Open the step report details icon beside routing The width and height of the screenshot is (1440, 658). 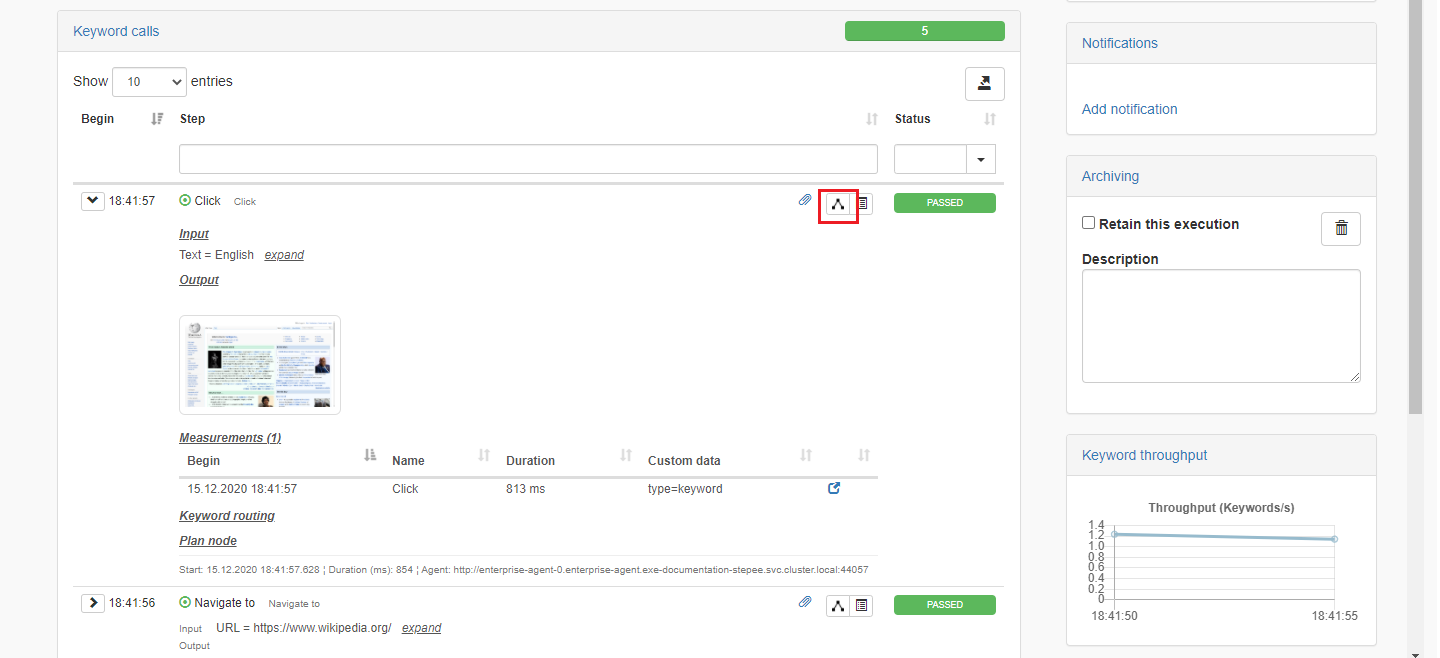pos(861,204)
